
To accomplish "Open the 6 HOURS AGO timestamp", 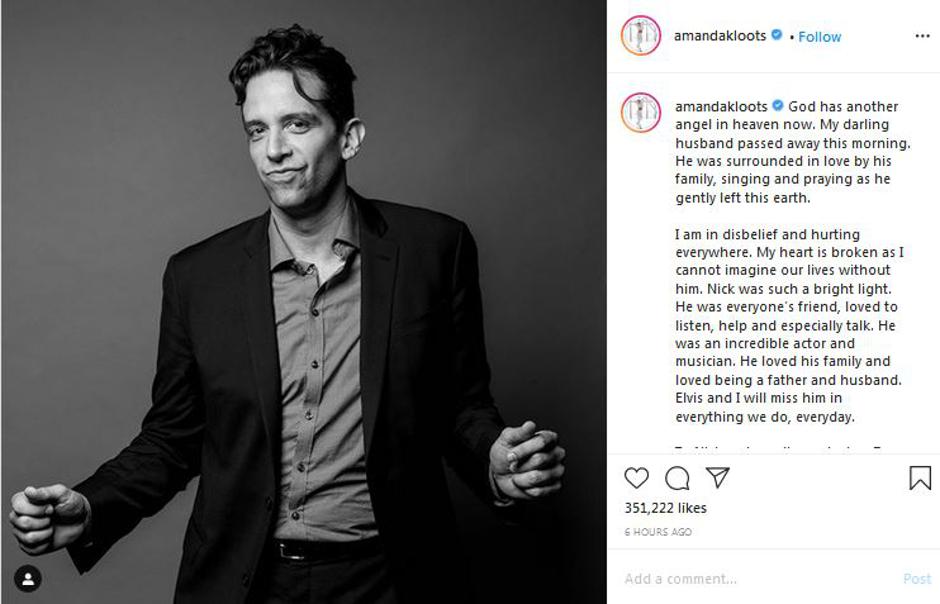I will click(x=658, y=531).
